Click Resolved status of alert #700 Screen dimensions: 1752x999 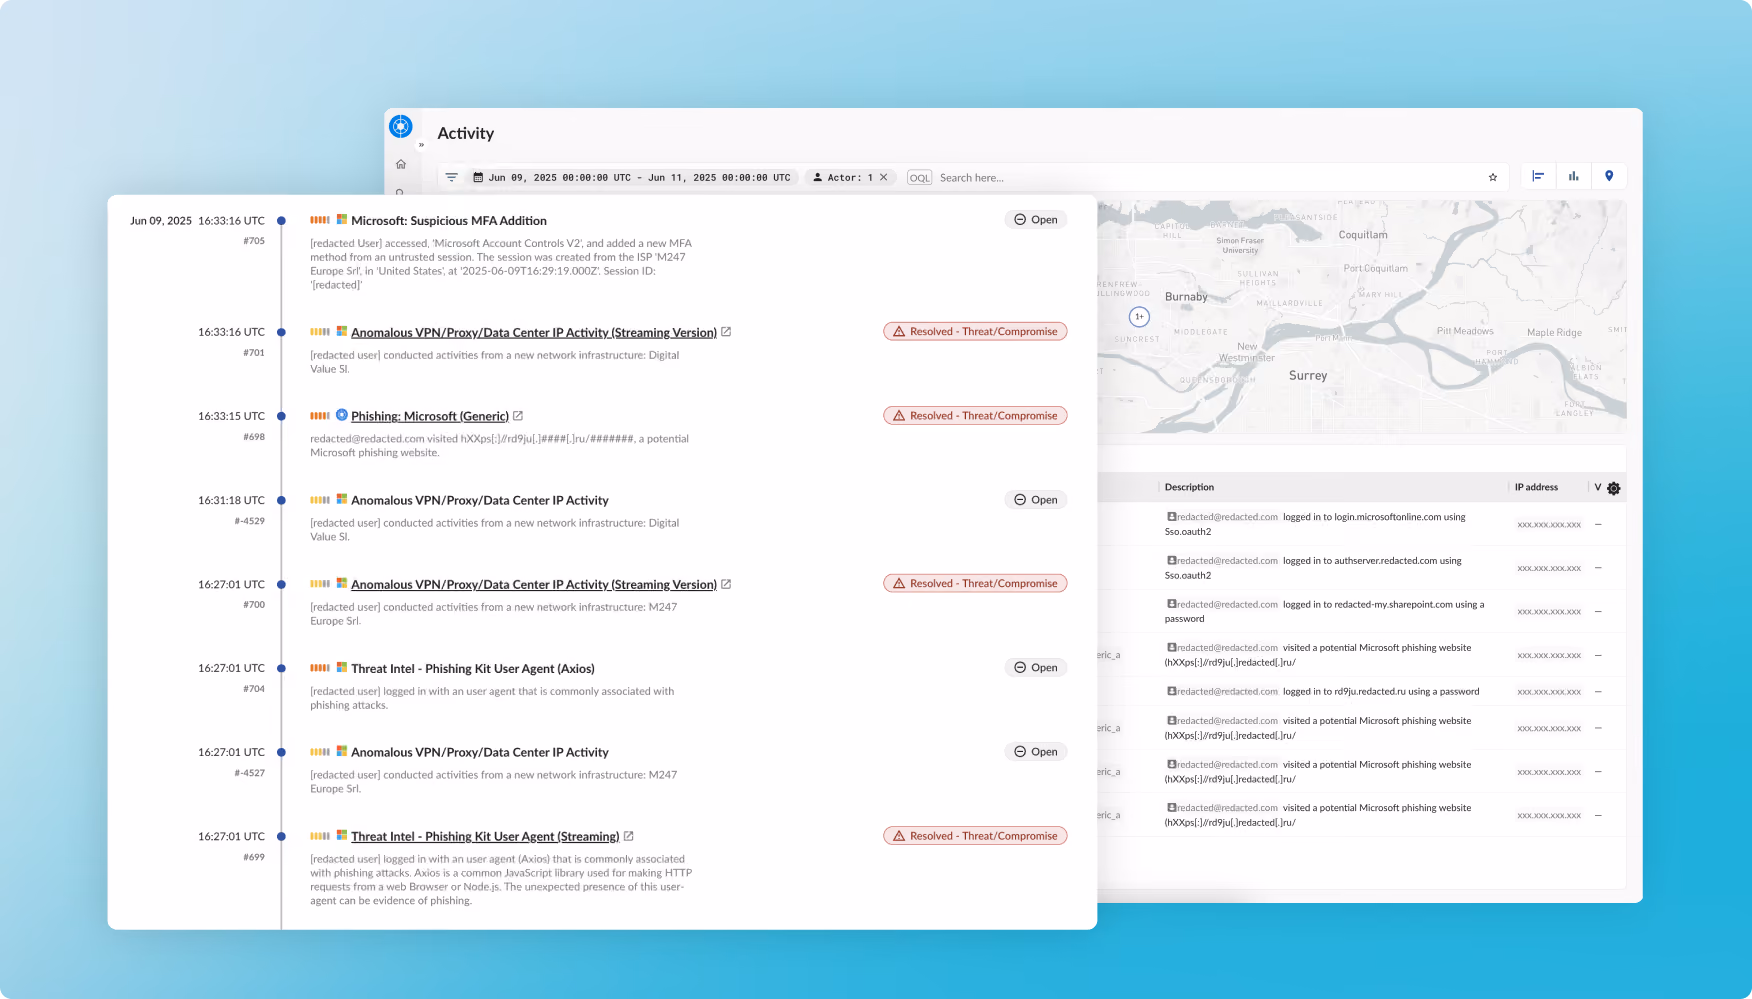pyautogui.click(x=975, y=584)
